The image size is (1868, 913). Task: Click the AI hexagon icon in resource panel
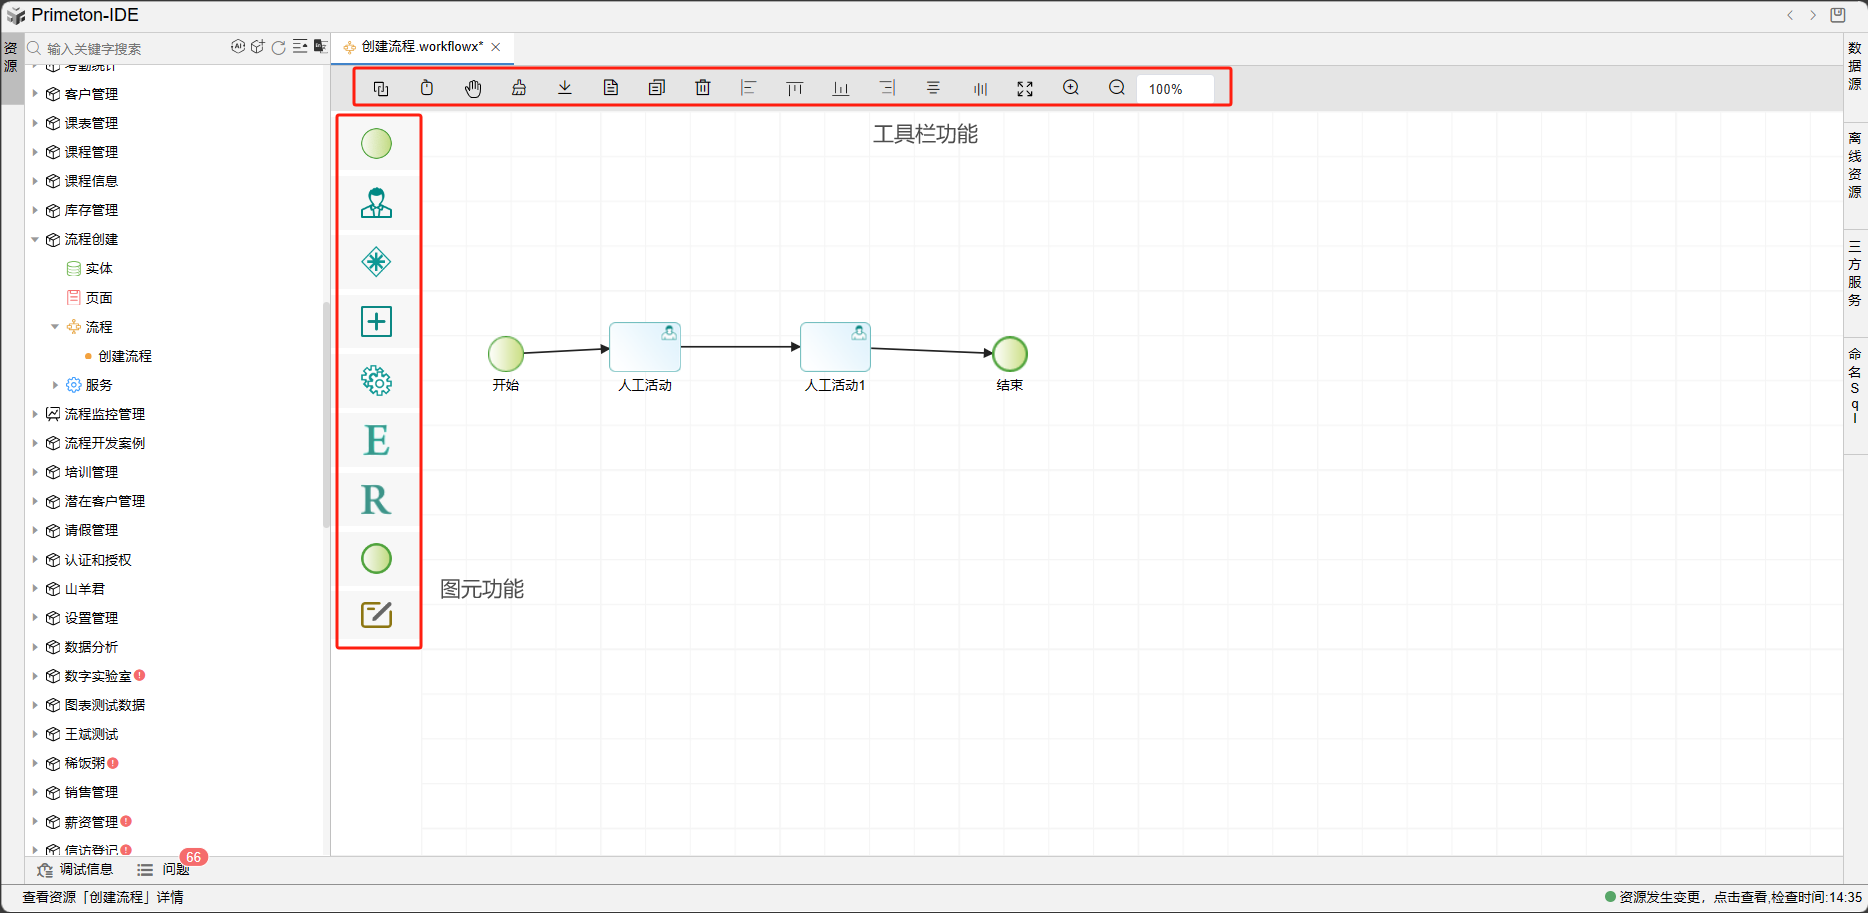[238, 47]
